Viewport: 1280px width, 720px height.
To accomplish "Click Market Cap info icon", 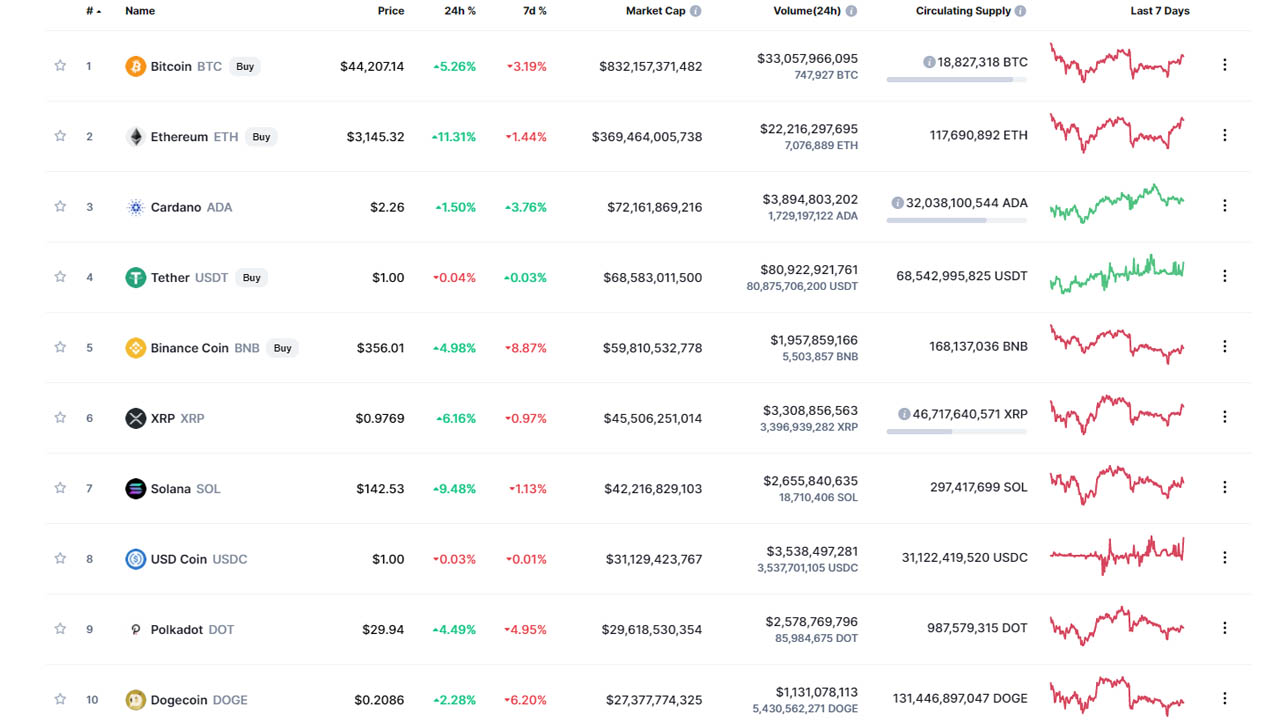I will [x=696, y=11].
